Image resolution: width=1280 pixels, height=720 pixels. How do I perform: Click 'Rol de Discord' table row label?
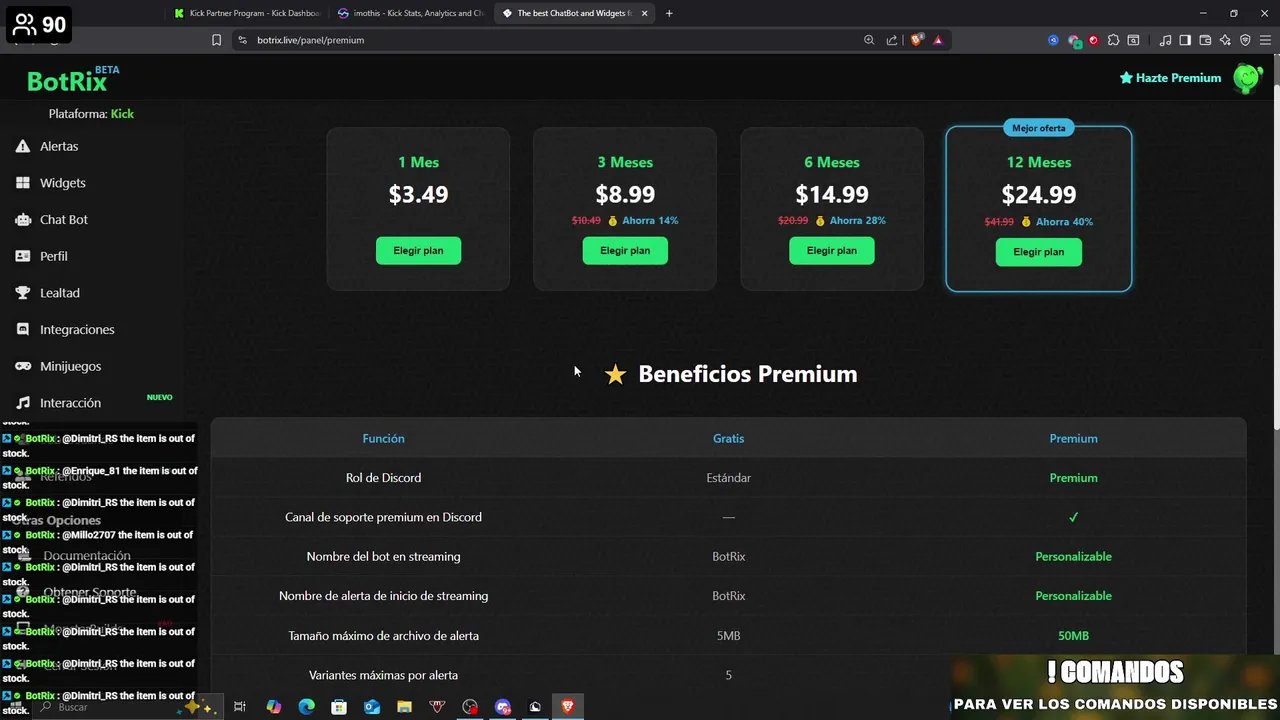383,478
